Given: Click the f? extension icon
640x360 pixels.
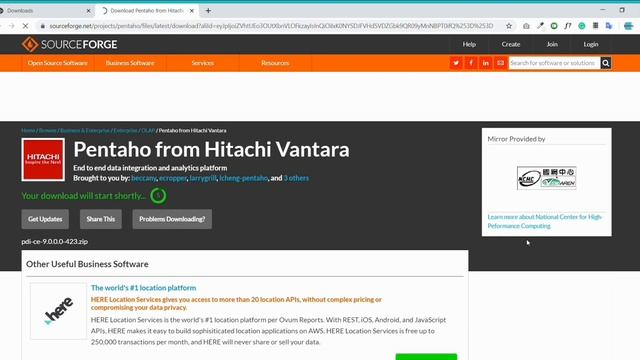Looking at the screenshot, I should 568,26.
